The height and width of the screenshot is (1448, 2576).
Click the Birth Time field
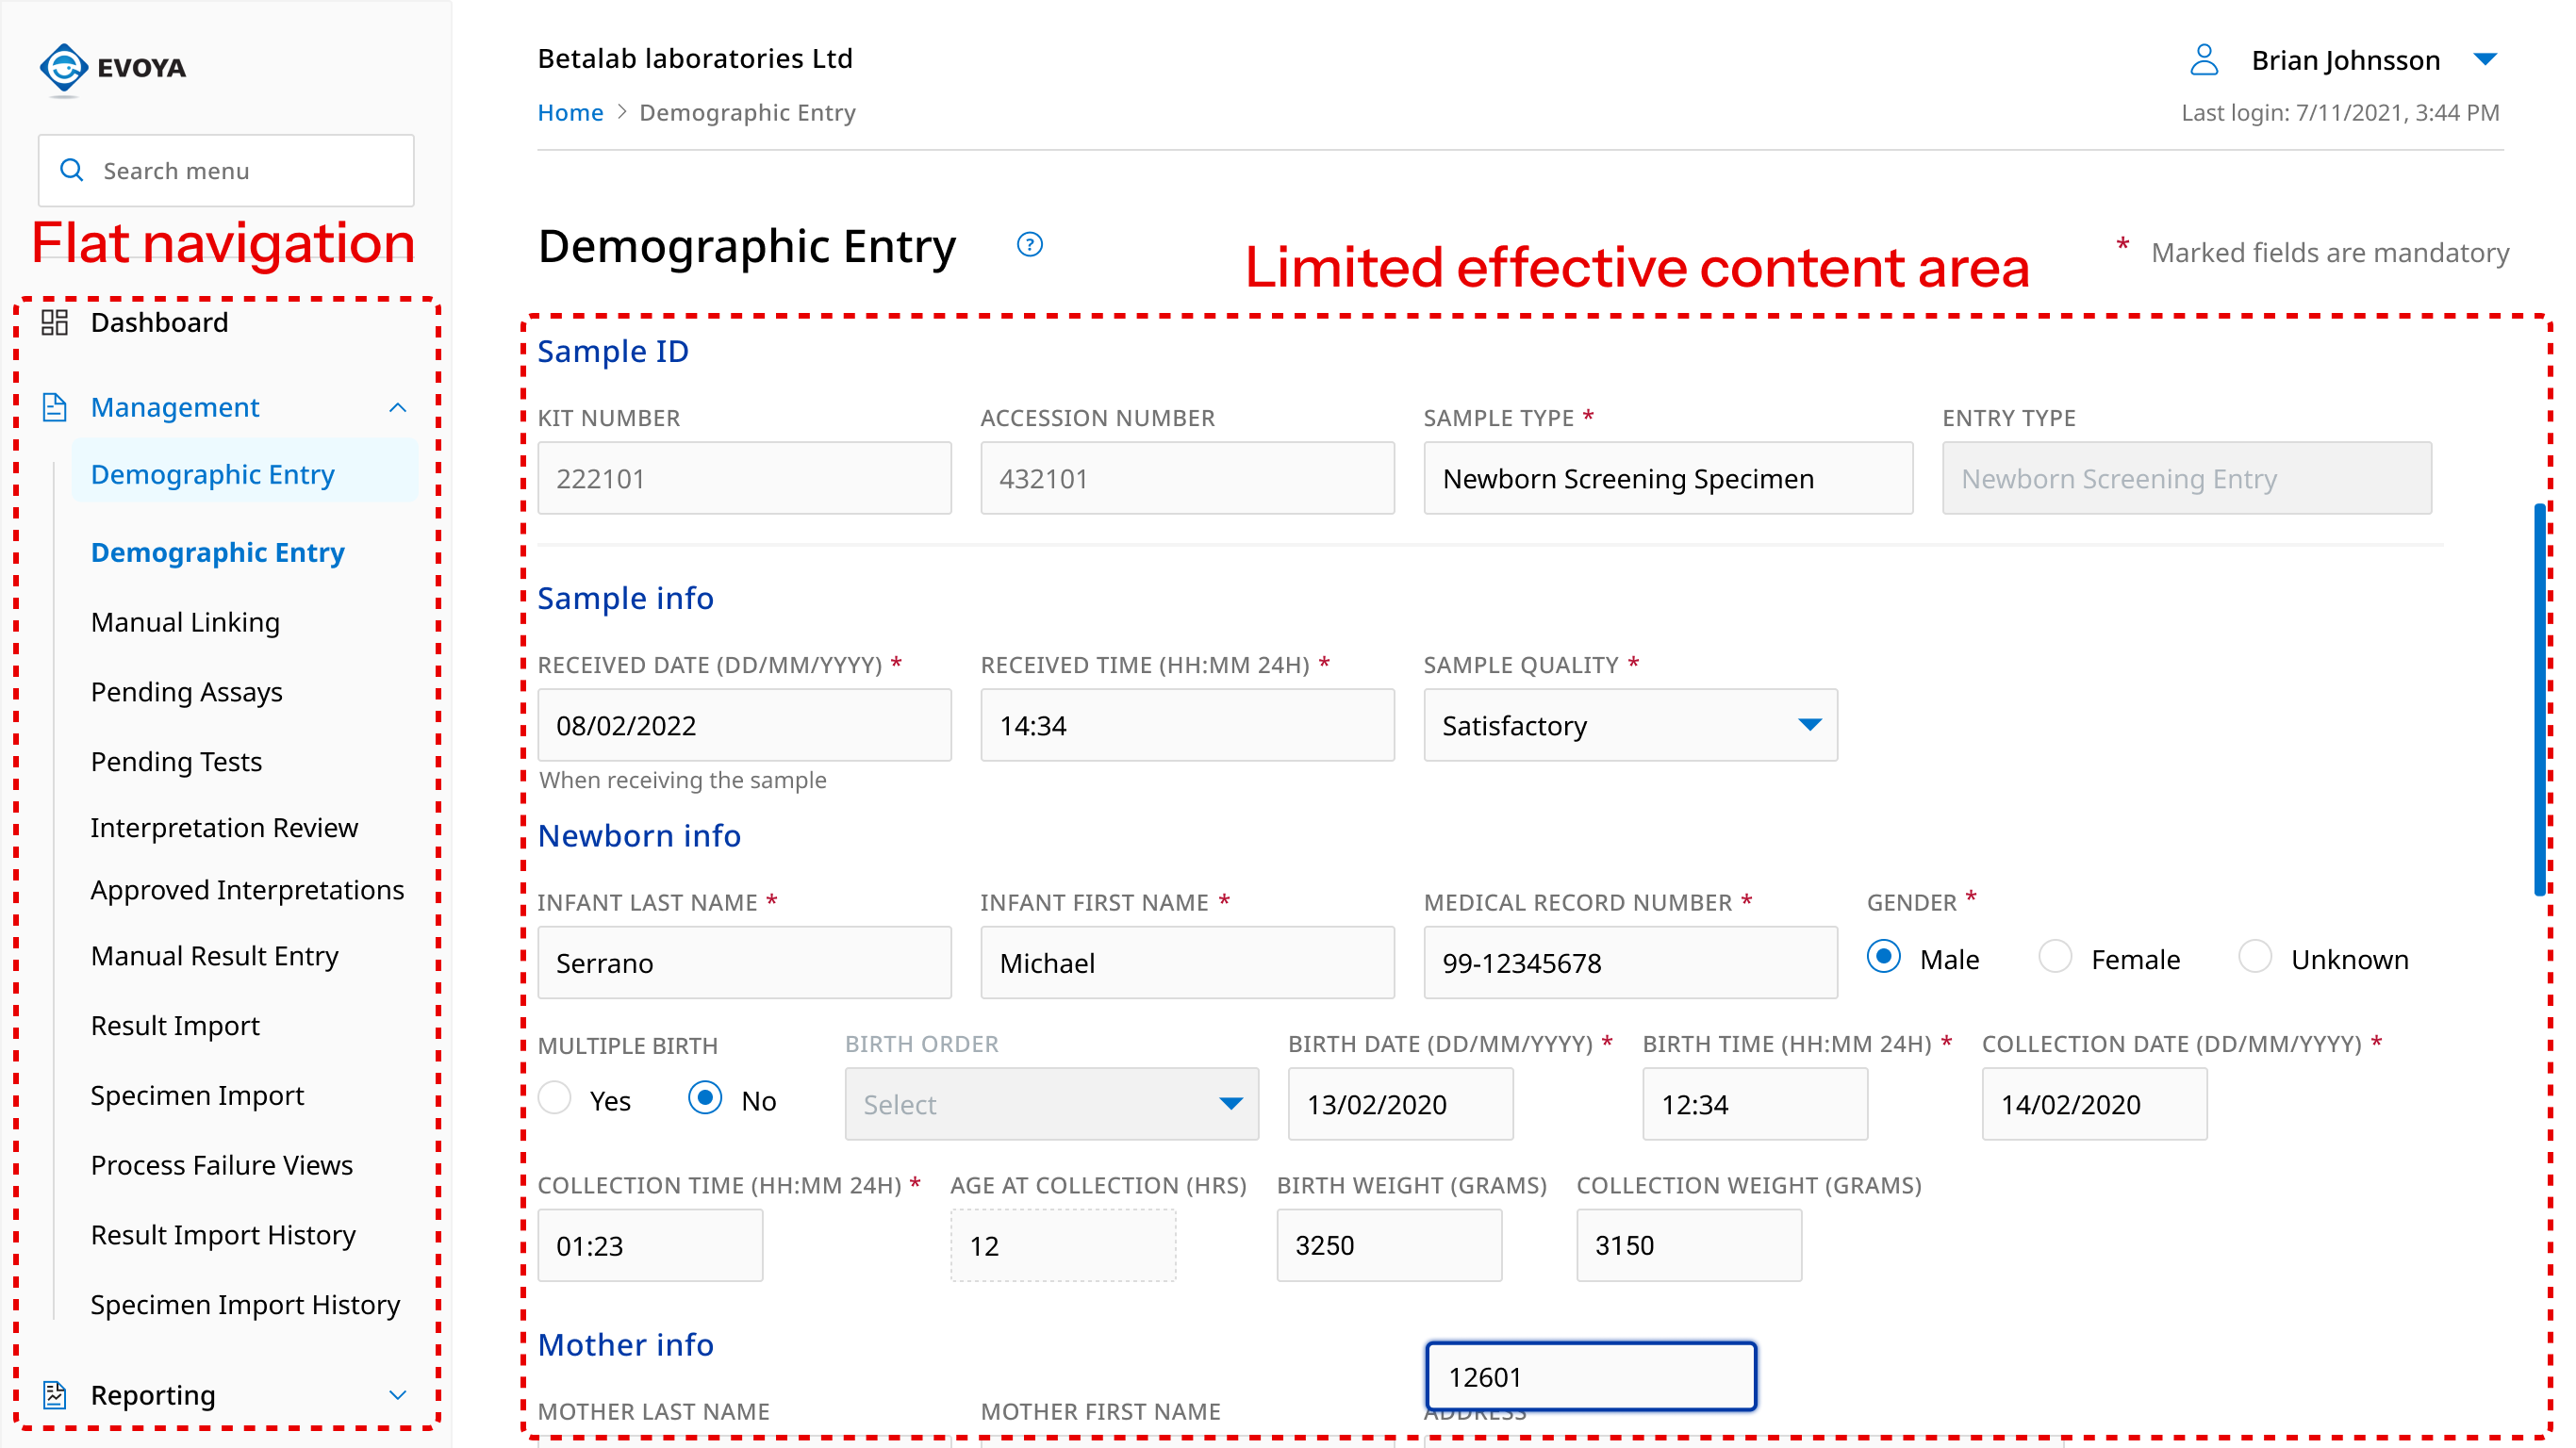[1755, 1104]
